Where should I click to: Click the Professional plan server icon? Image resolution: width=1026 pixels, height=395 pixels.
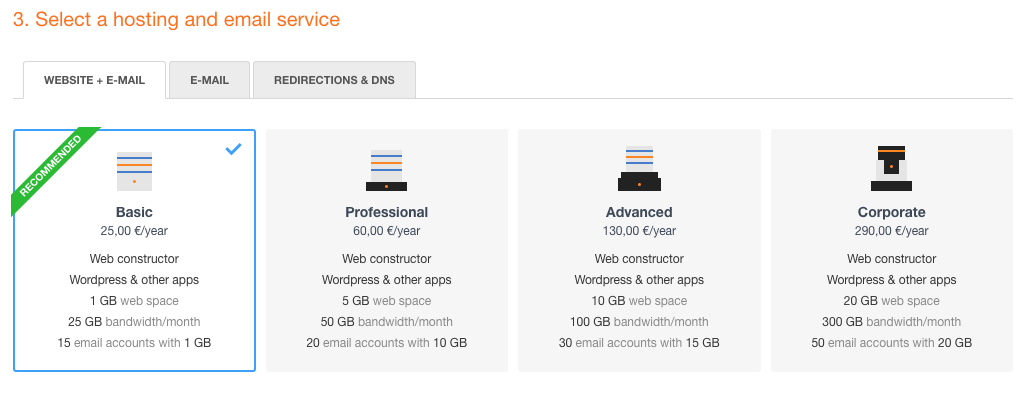(387, 170)
